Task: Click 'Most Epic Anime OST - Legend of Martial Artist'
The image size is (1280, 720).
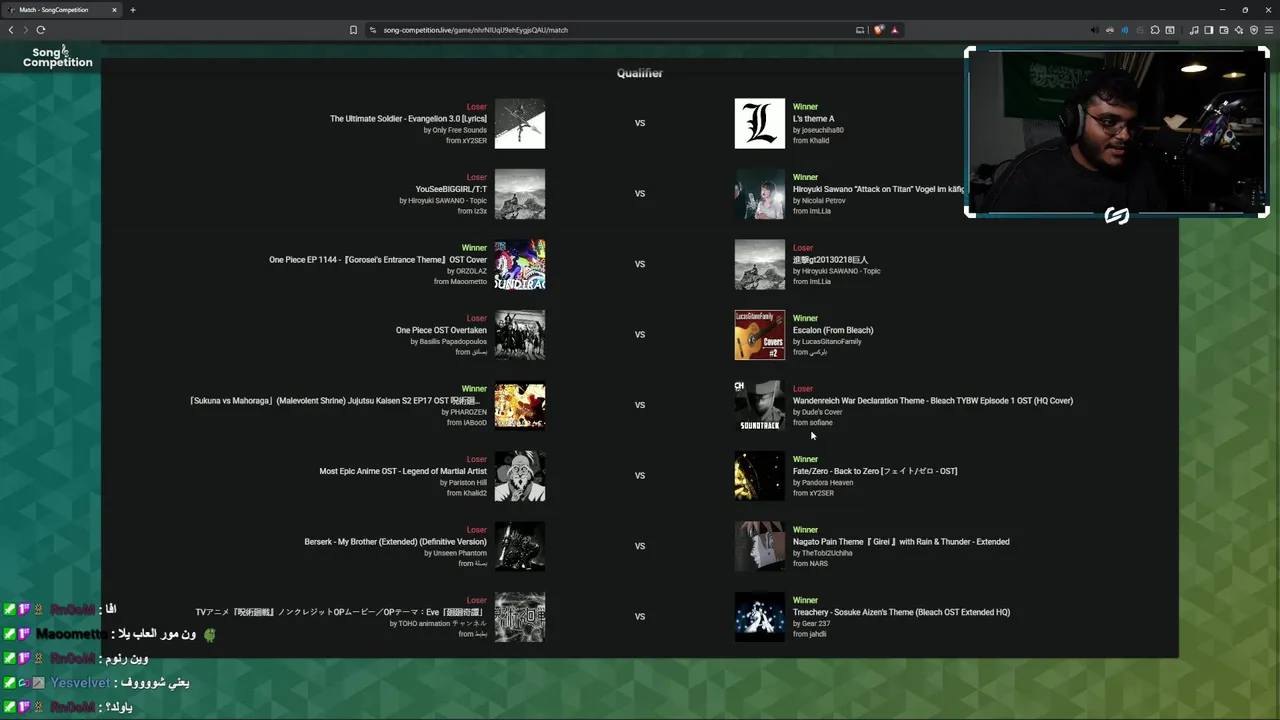Action: 403,471
